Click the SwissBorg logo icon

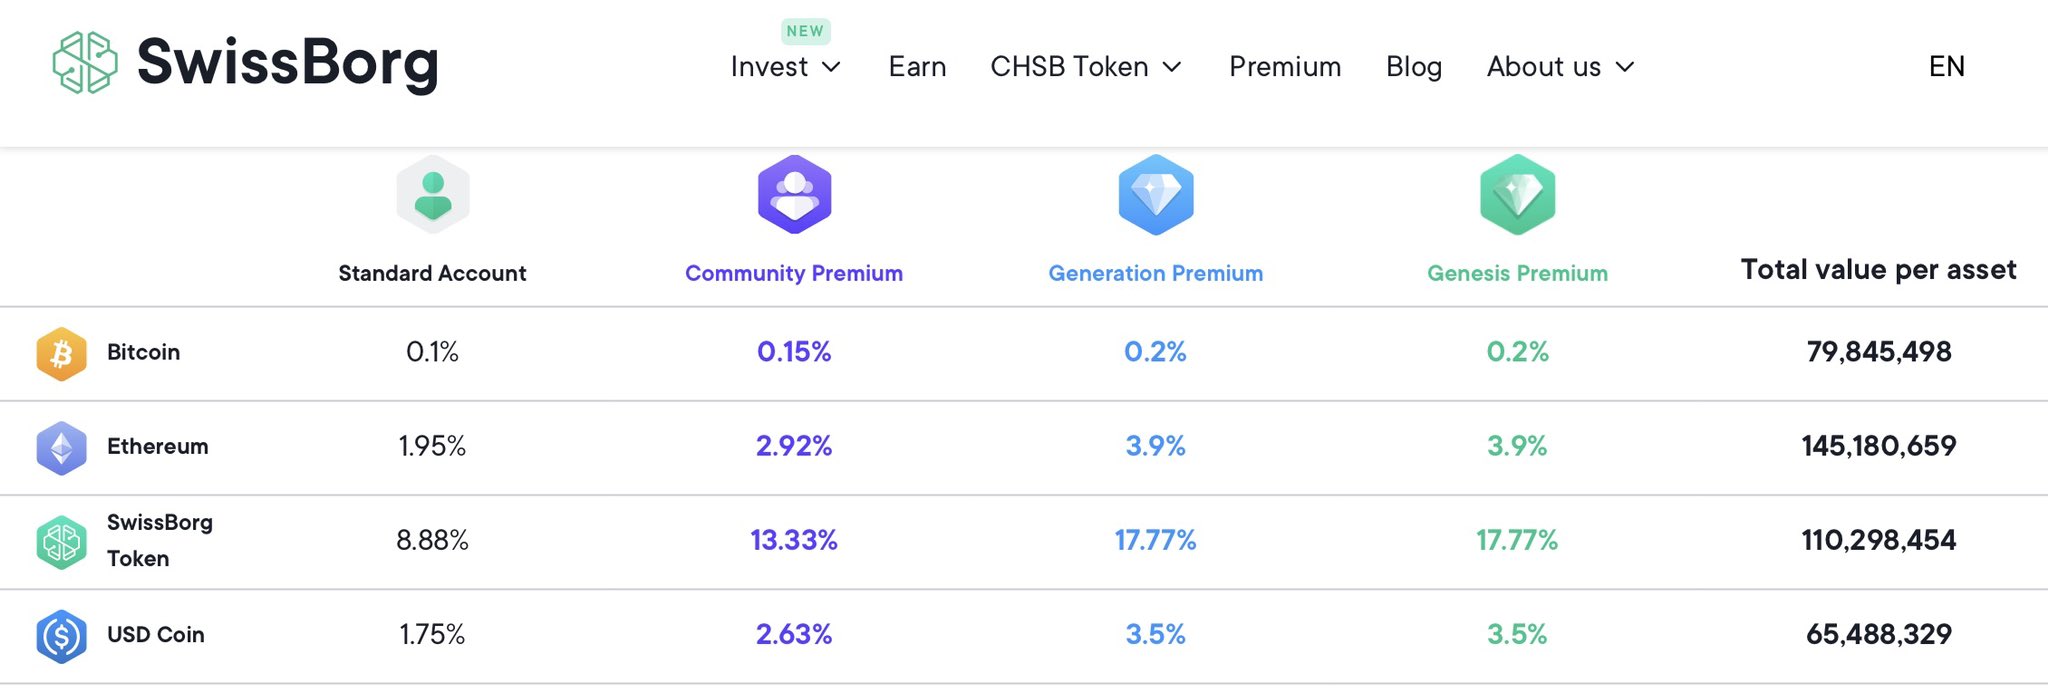[85, 63]
